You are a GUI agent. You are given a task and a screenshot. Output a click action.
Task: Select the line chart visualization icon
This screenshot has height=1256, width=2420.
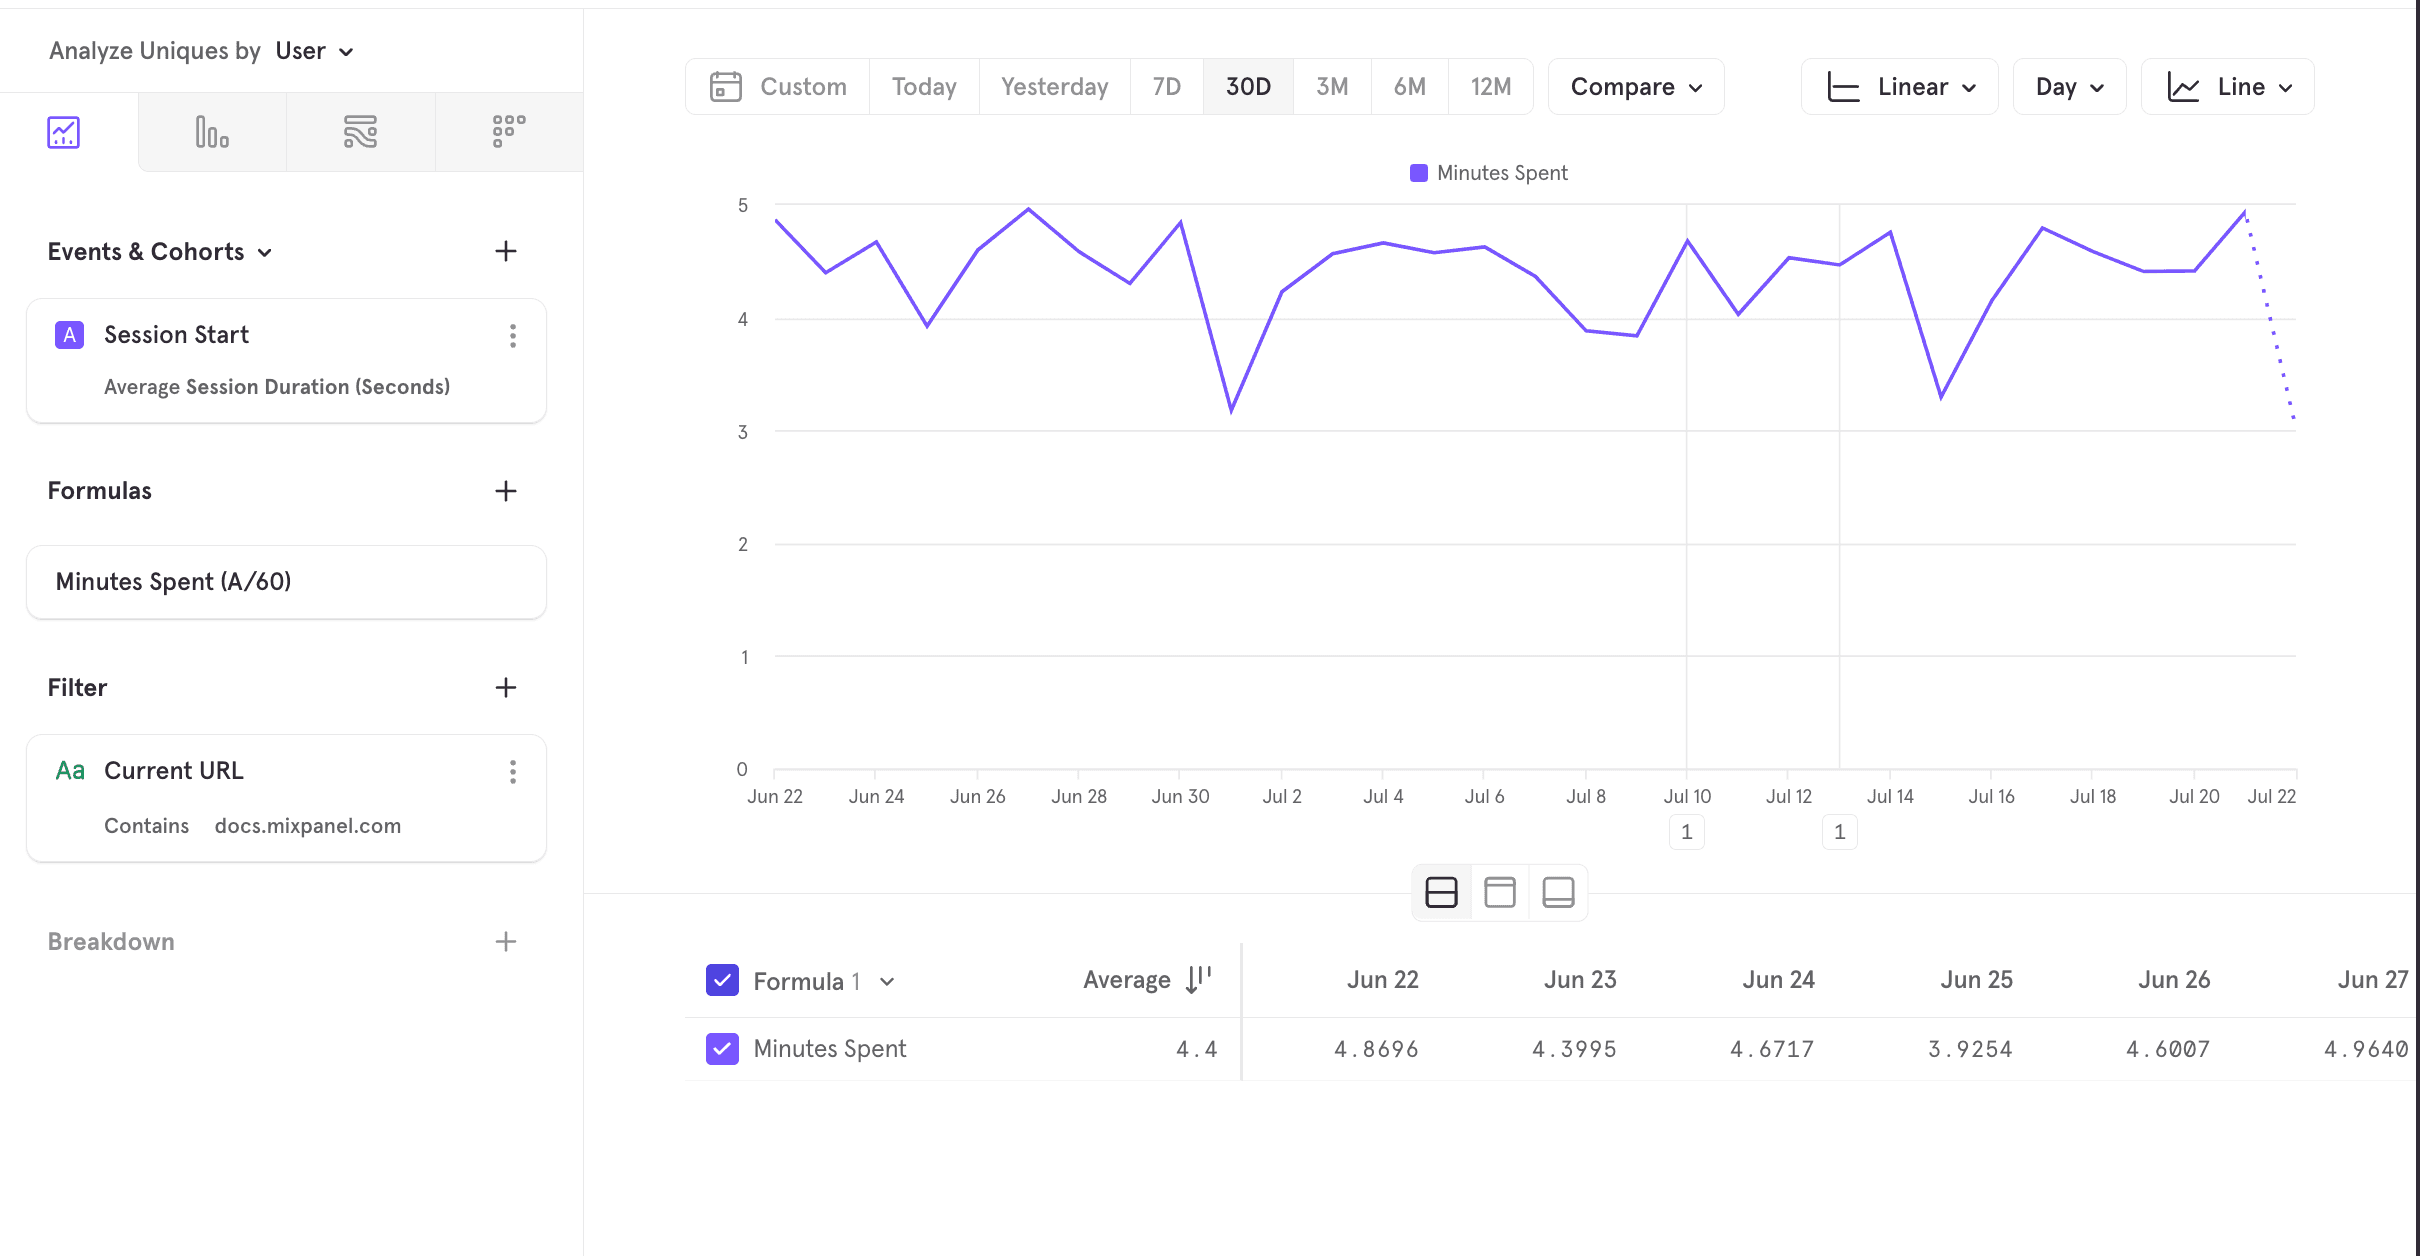[63, 131]
